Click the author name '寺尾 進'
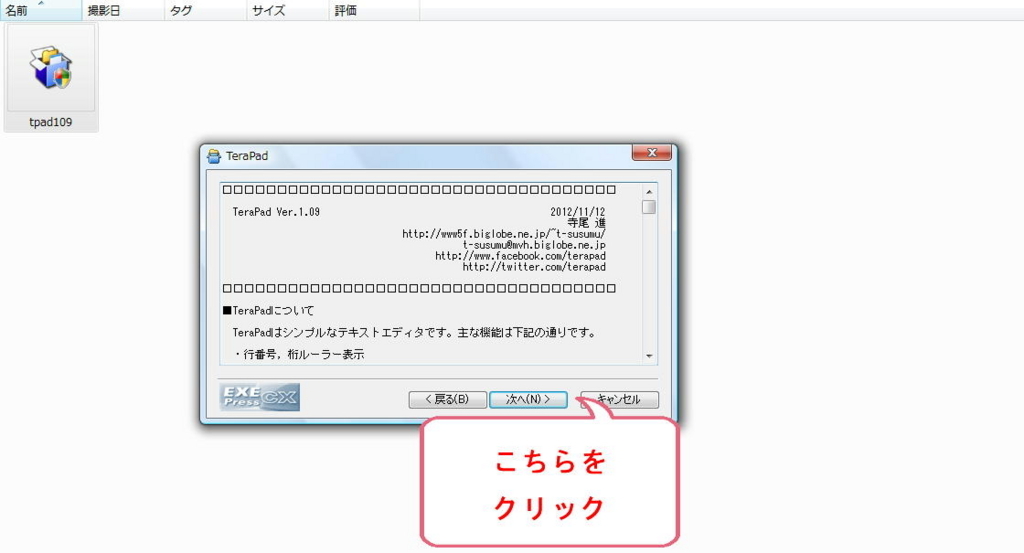This screenshot has height=553, width=1024. [x=586, y=223]
